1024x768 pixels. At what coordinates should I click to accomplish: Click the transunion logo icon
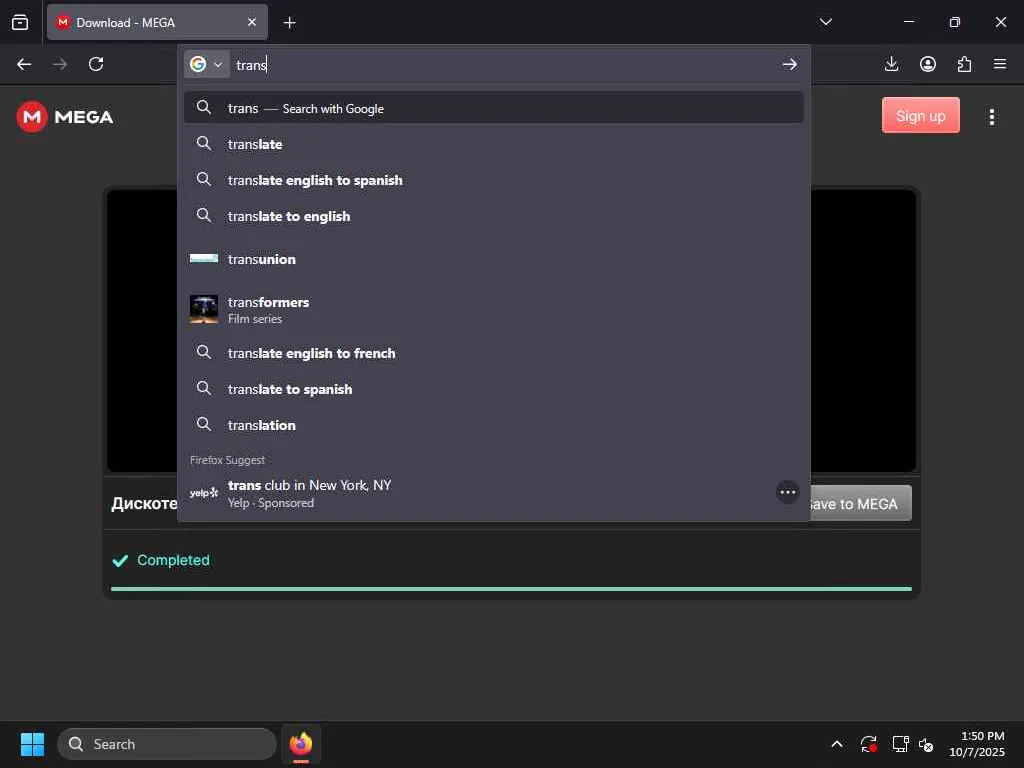(x=204, y=259)
